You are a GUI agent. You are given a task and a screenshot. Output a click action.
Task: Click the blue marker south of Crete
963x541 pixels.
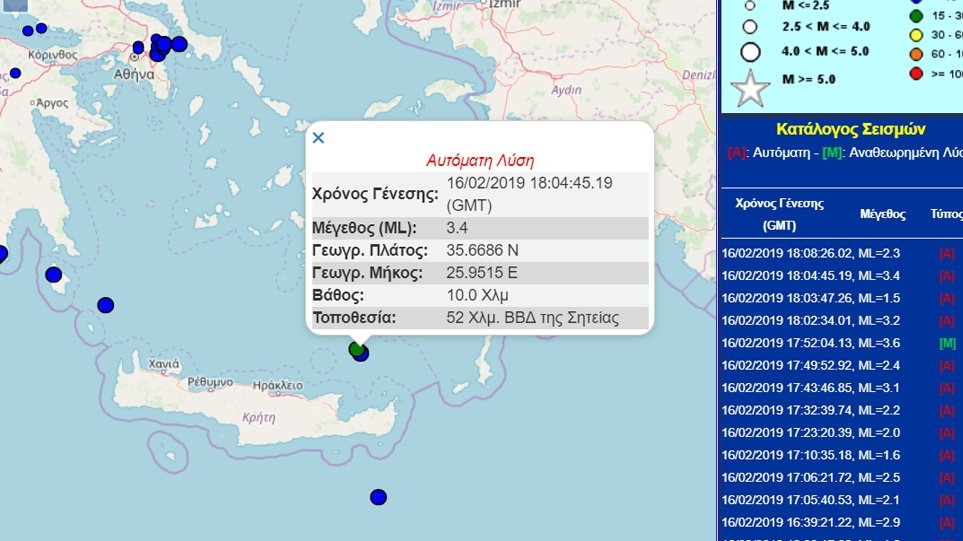coord(378,497)
